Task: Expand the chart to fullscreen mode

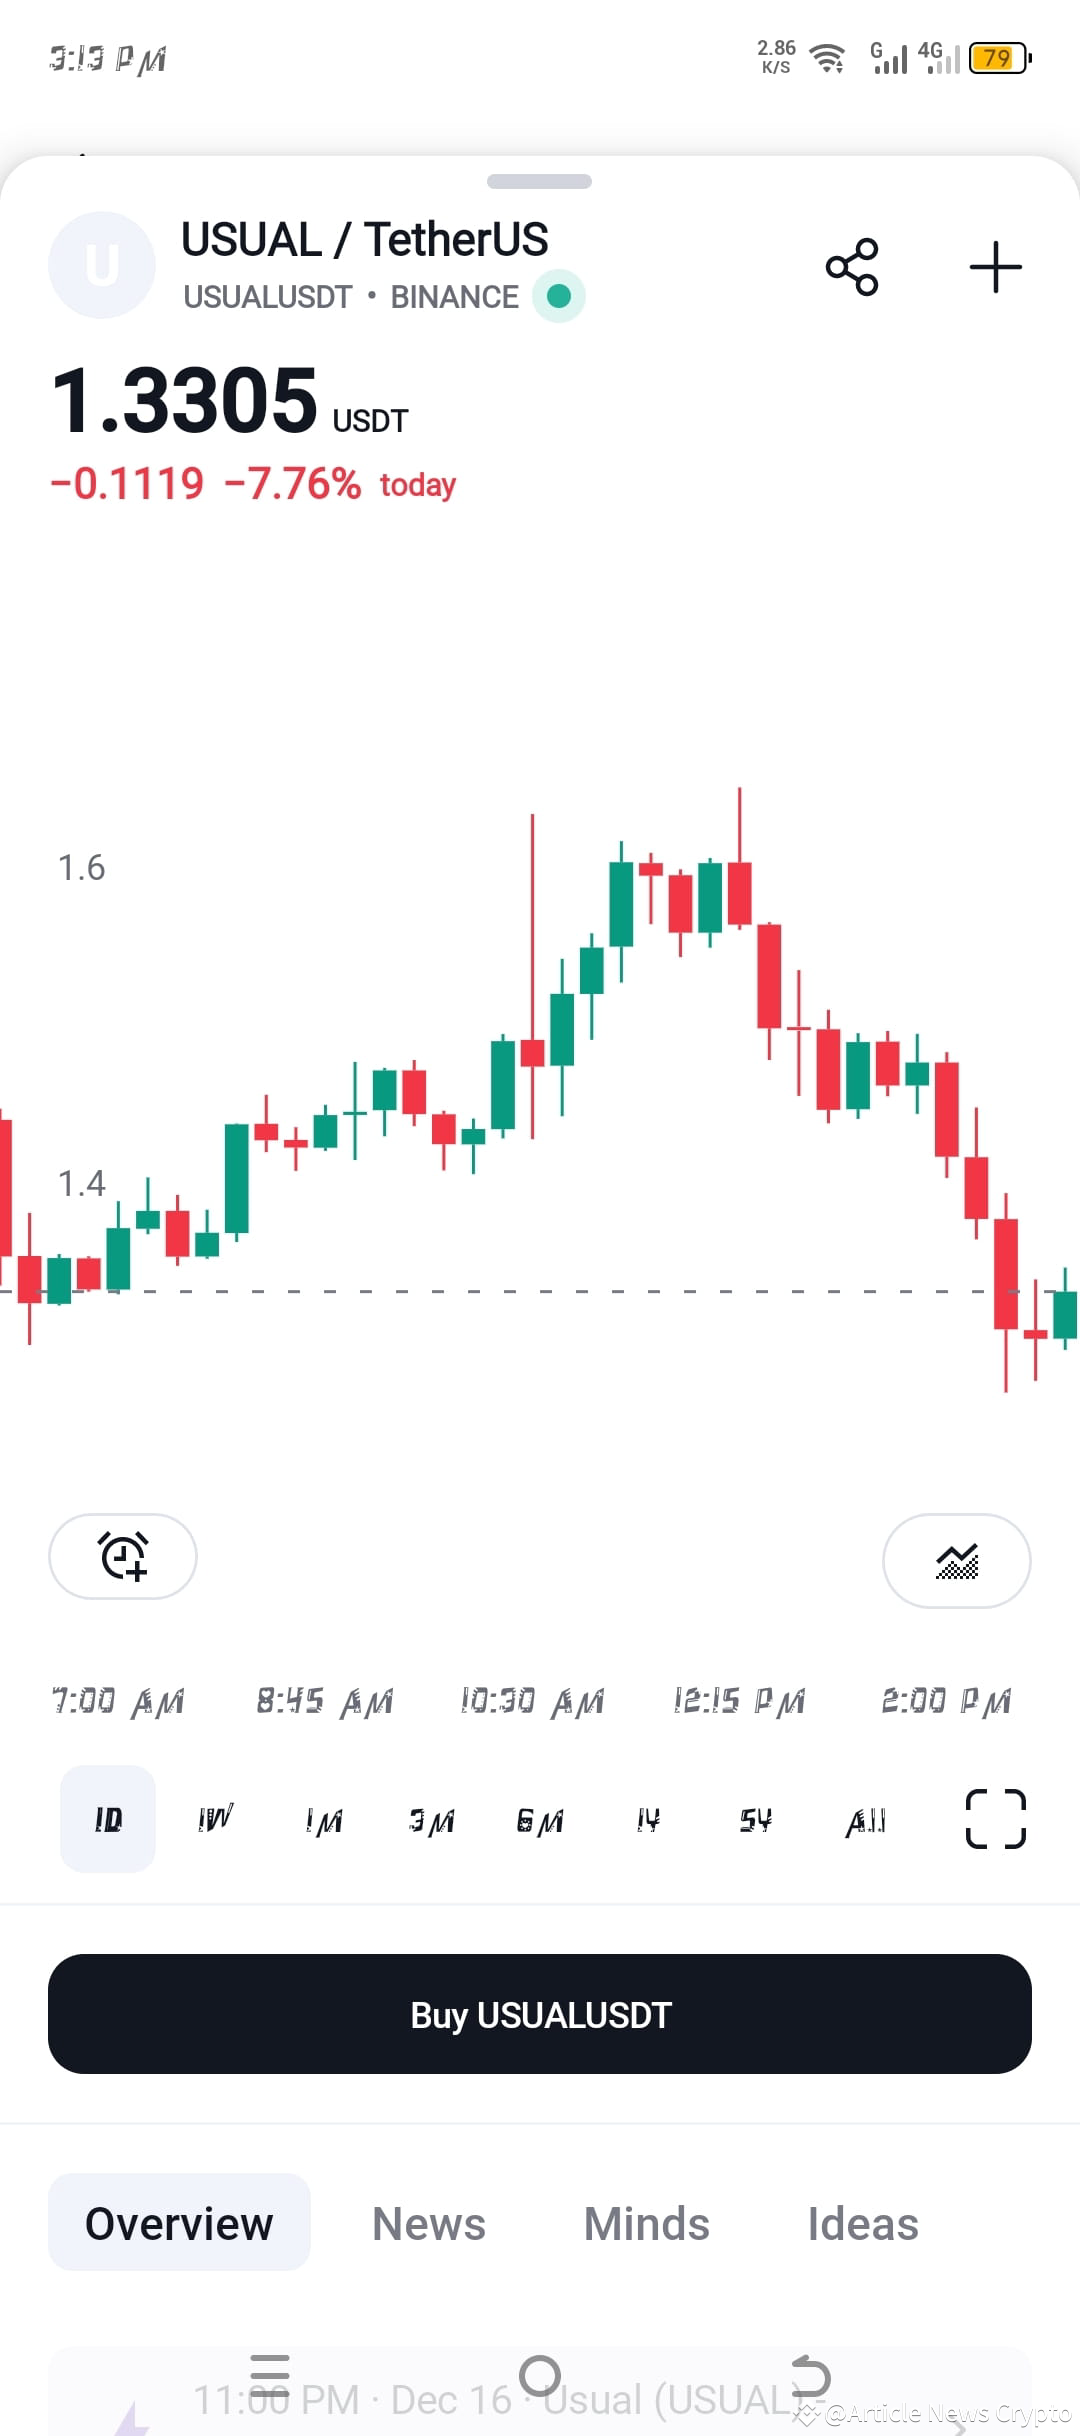Action: 994,1819
